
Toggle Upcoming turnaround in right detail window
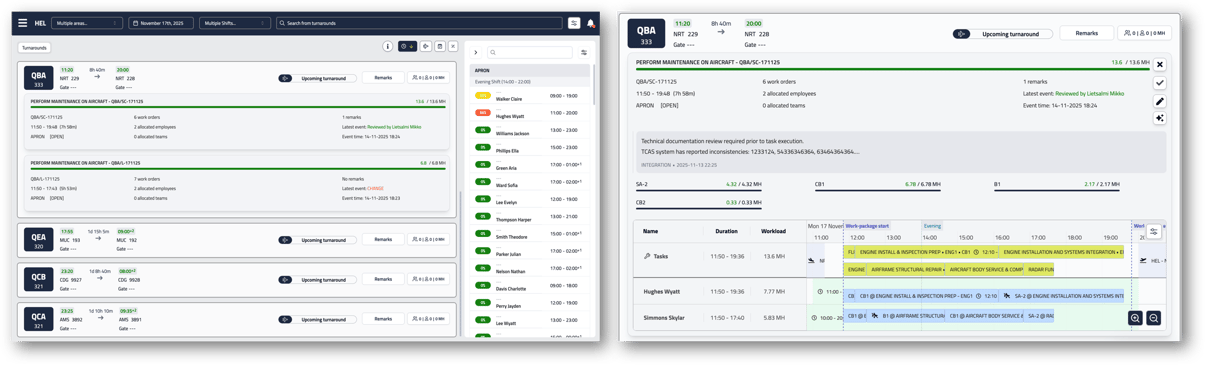[x=1002, y=34]
